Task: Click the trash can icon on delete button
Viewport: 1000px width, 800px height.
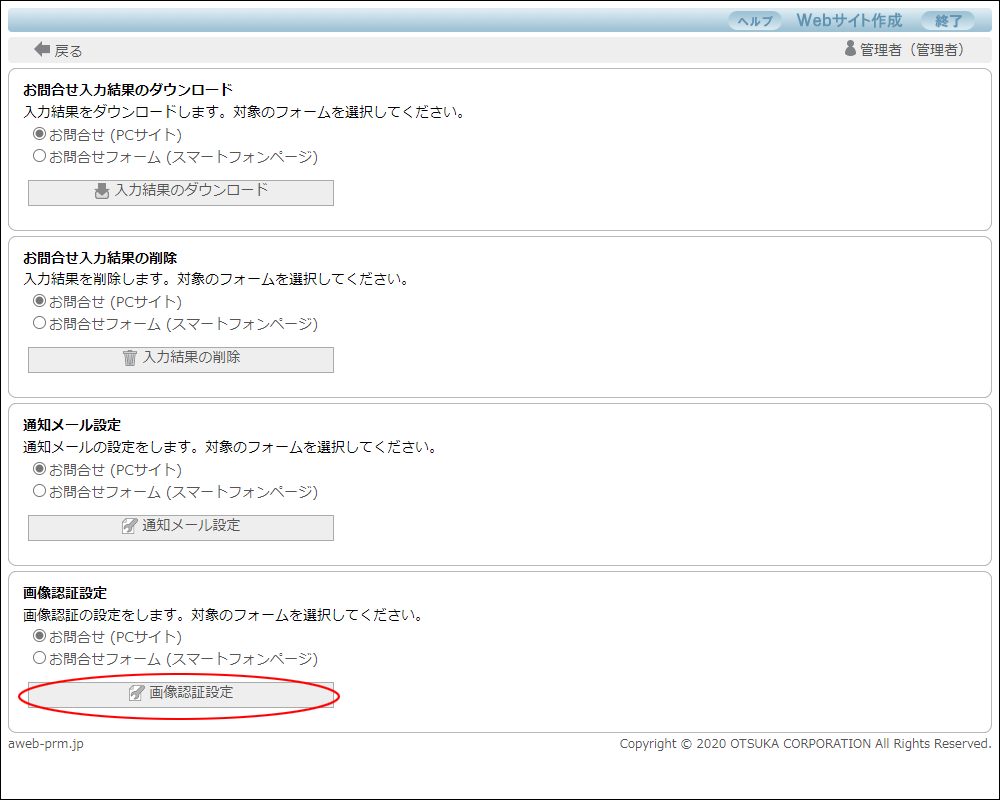Action: coord(130,358)
